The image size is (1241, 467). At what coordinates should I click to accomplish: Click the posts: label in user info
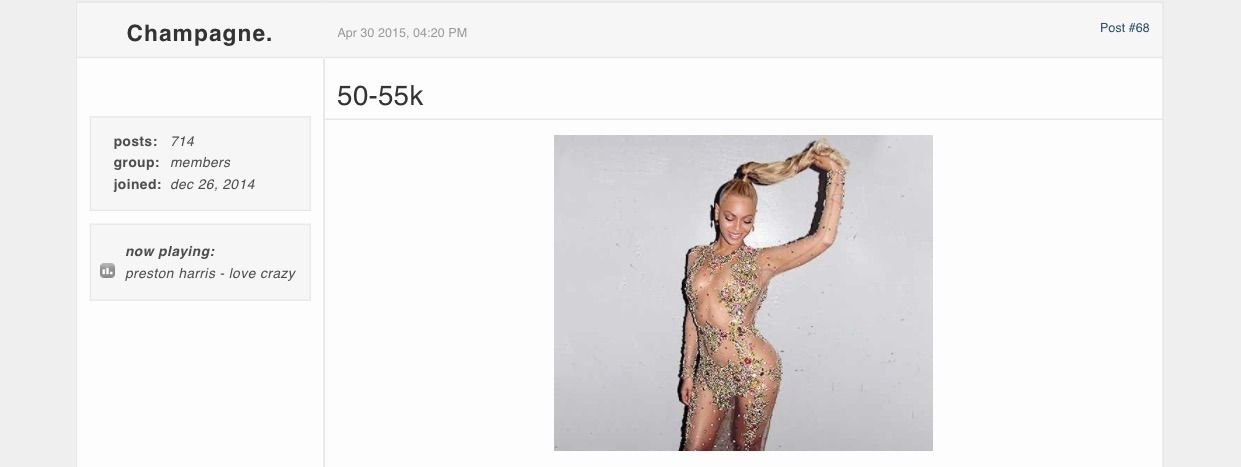[135, 141]
